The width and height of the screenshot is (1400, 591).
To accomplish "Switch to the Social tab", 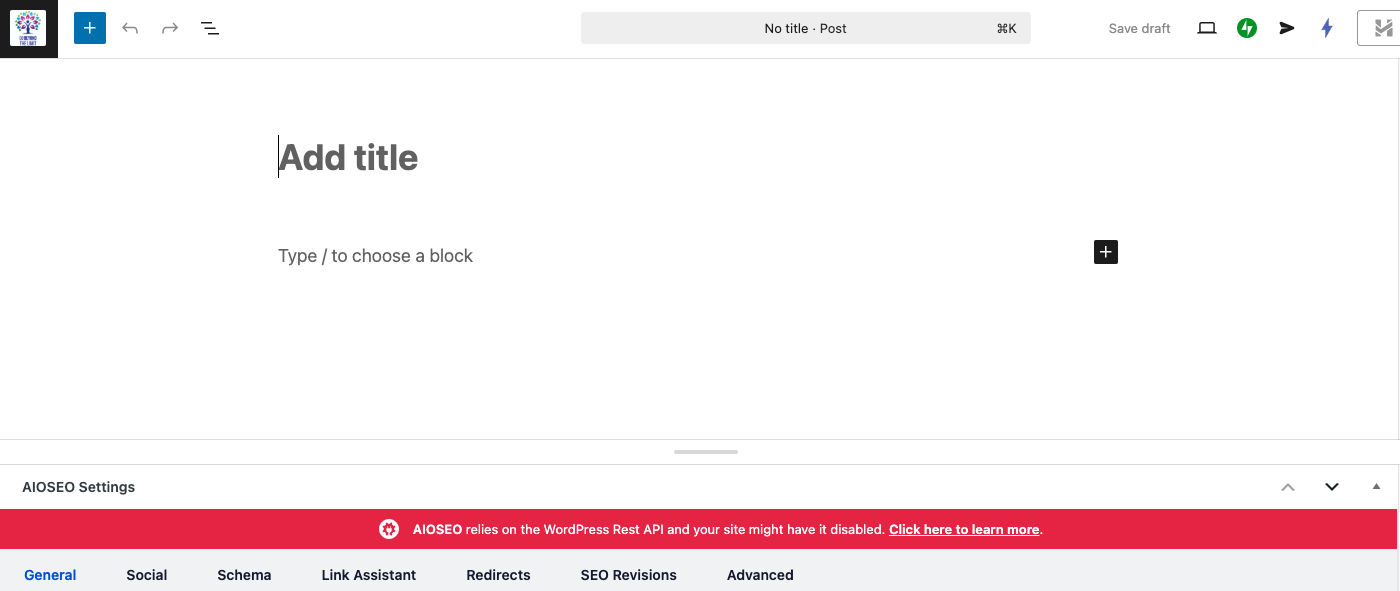I will (x=147, y=575).
